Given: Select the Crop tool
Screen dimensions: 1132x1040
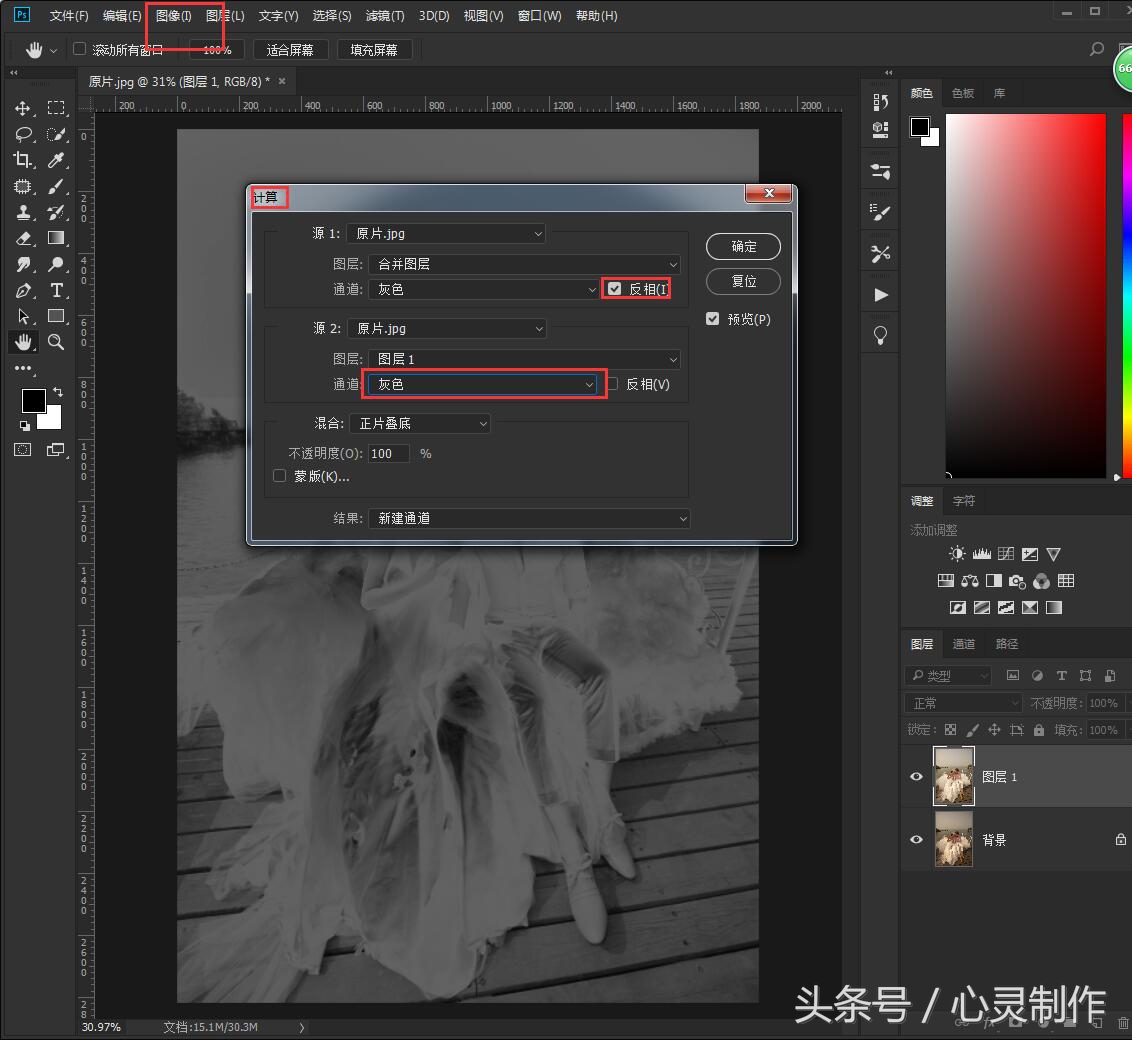Looking at the screenshot, I should pyautogui.click(x=23, y=160).
